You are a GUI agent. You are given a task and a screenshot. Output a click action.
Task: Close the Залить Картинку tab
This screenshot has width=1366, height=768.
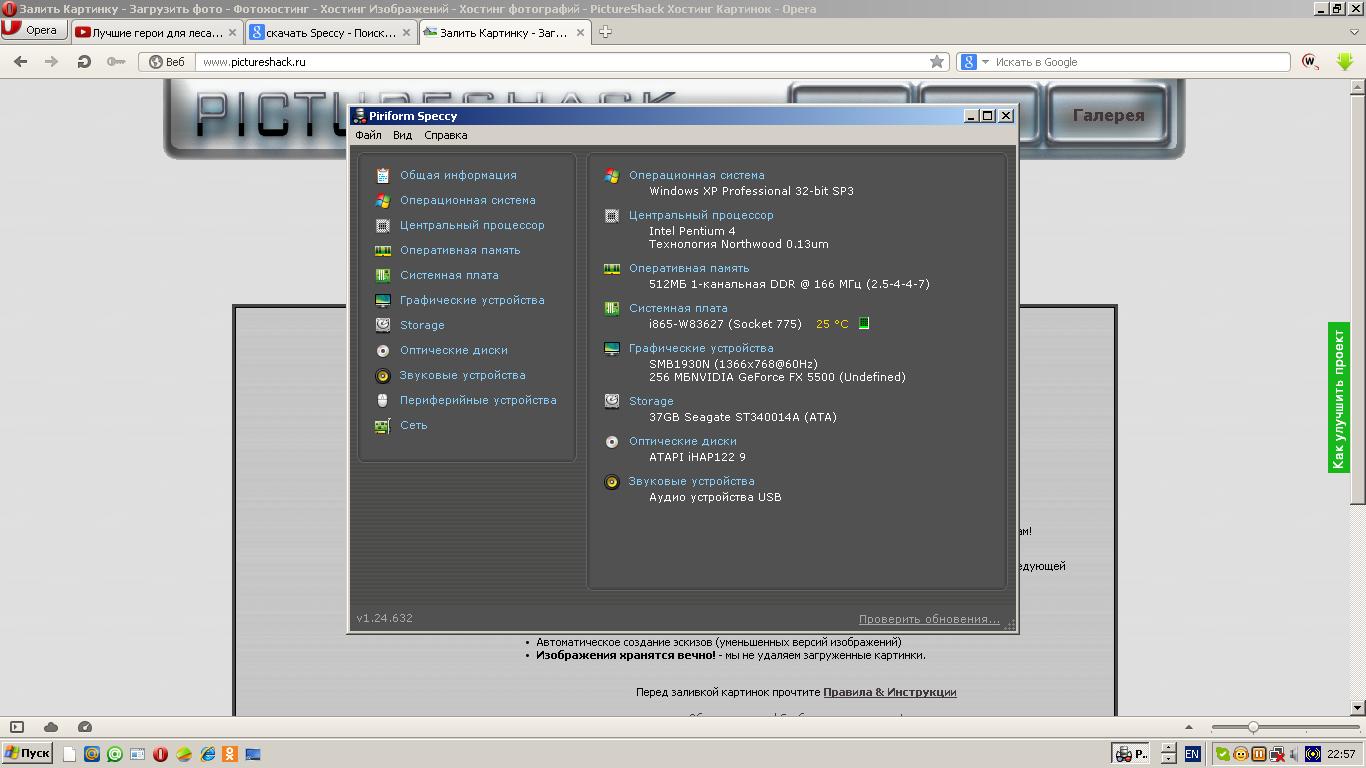579,32
